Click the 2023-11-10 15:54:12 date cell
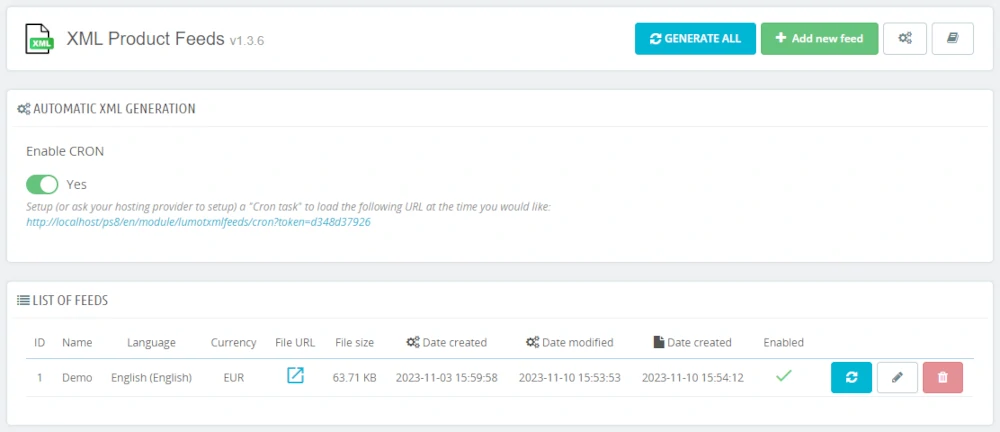Image resolution: width=1000 pixels, height=432 pixels. click(x=693, y=378)
